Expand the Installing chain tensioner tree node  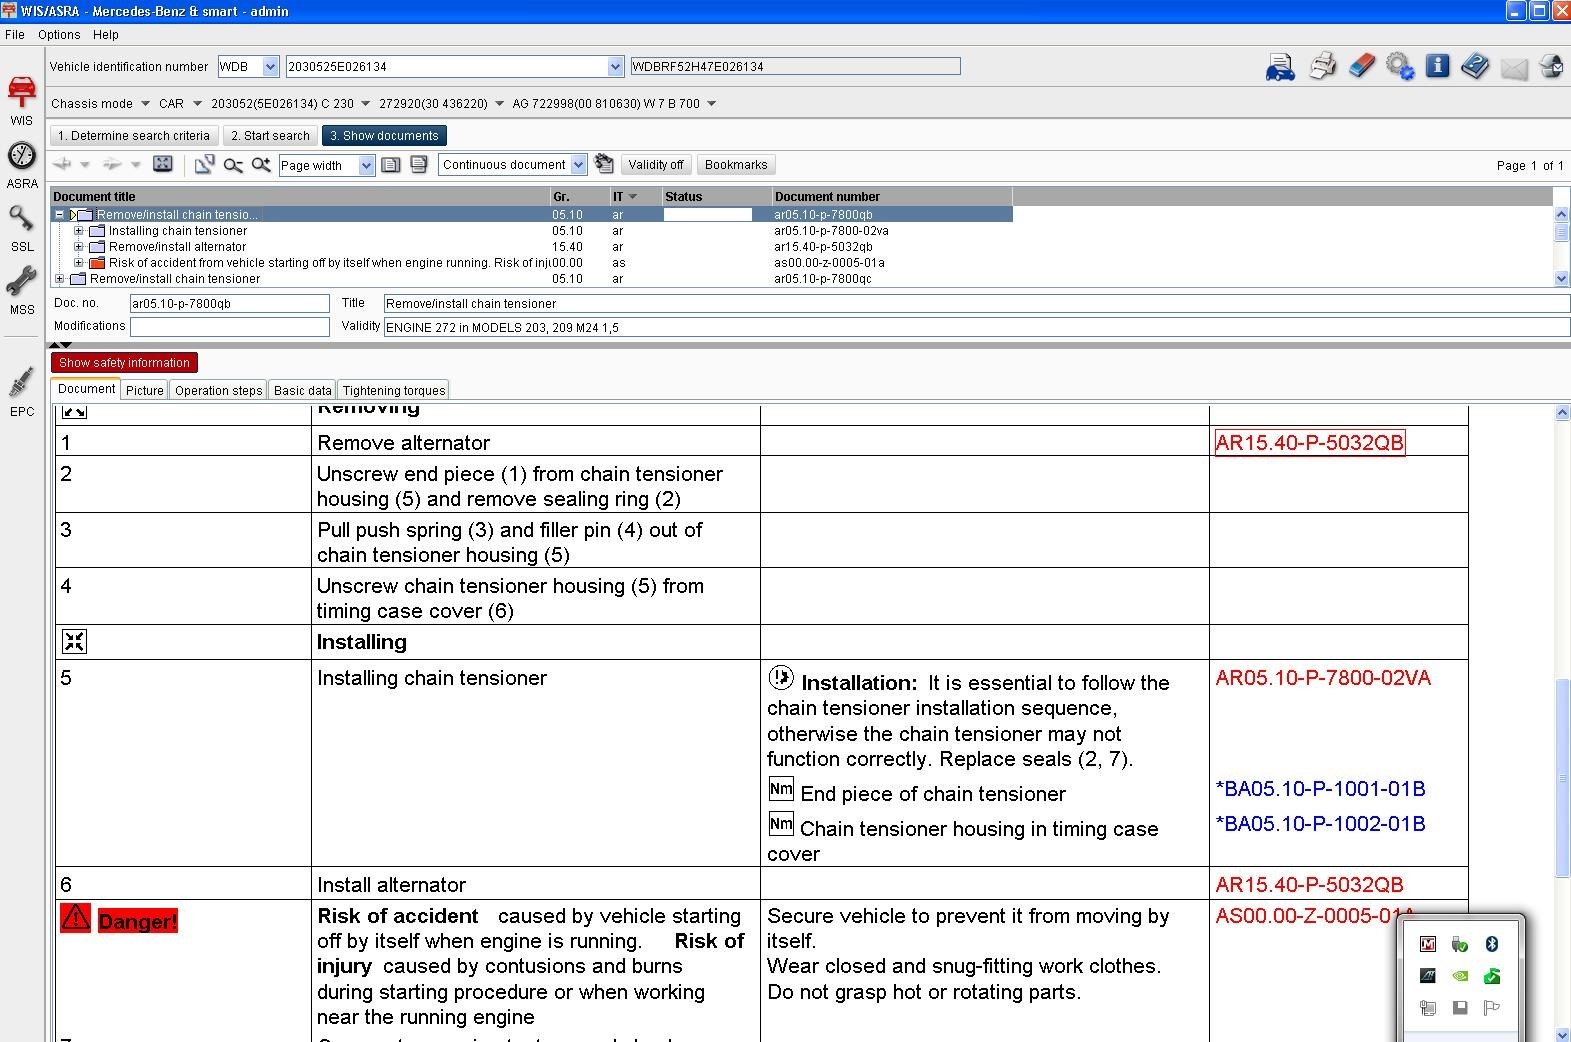[79, 231]
